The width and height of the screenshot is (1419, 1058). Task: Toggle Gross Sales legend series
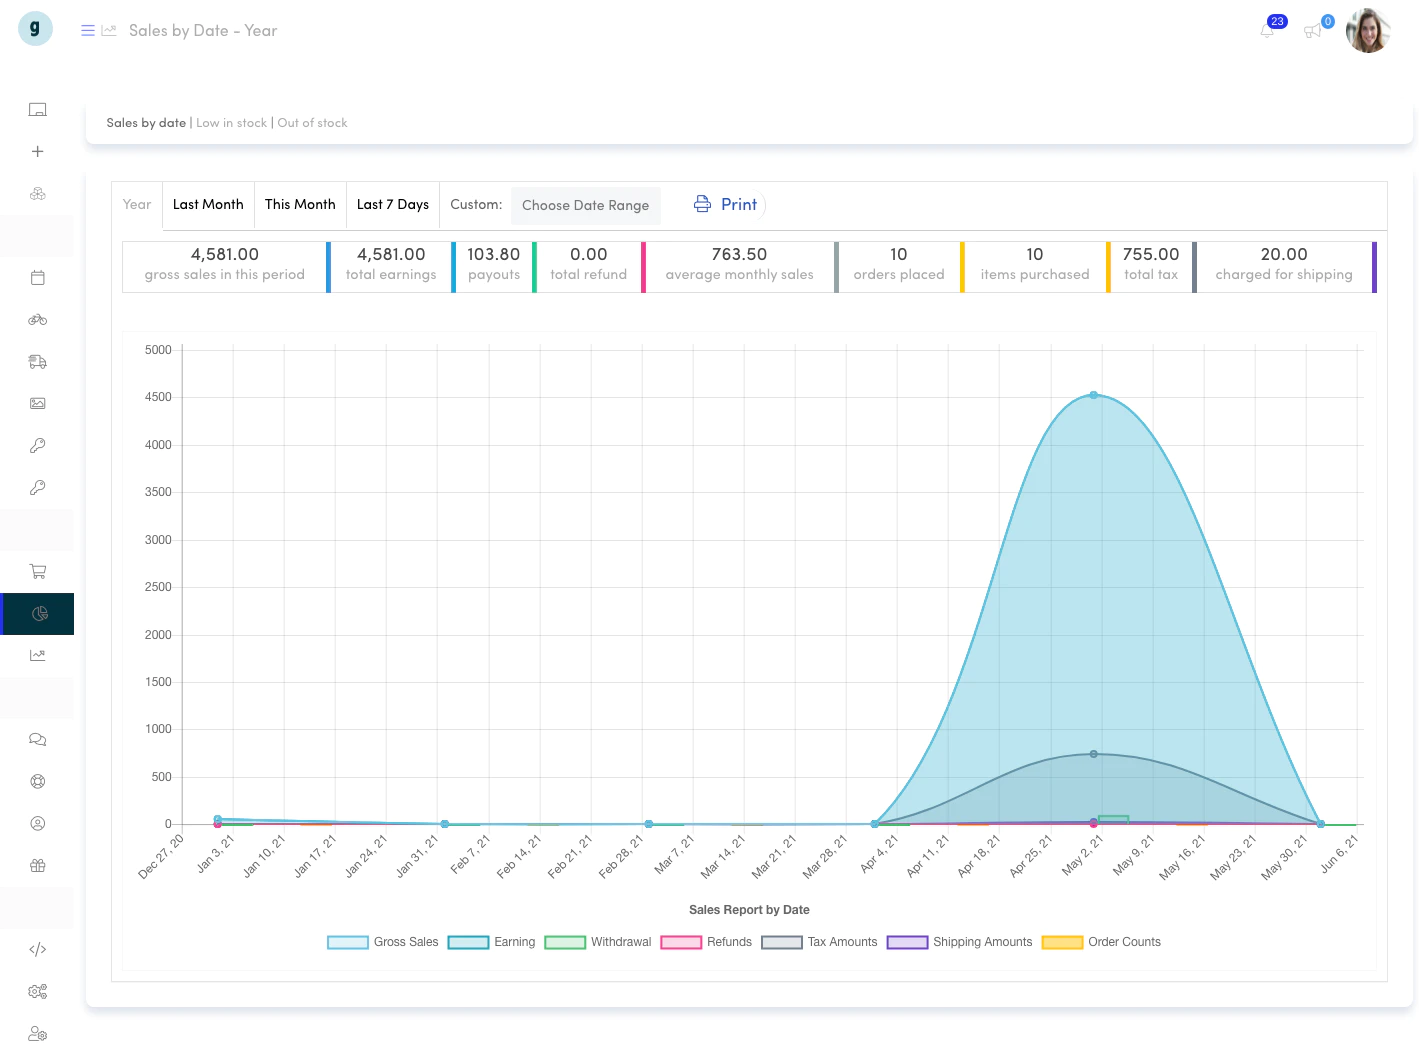click(x=383, y=942)
